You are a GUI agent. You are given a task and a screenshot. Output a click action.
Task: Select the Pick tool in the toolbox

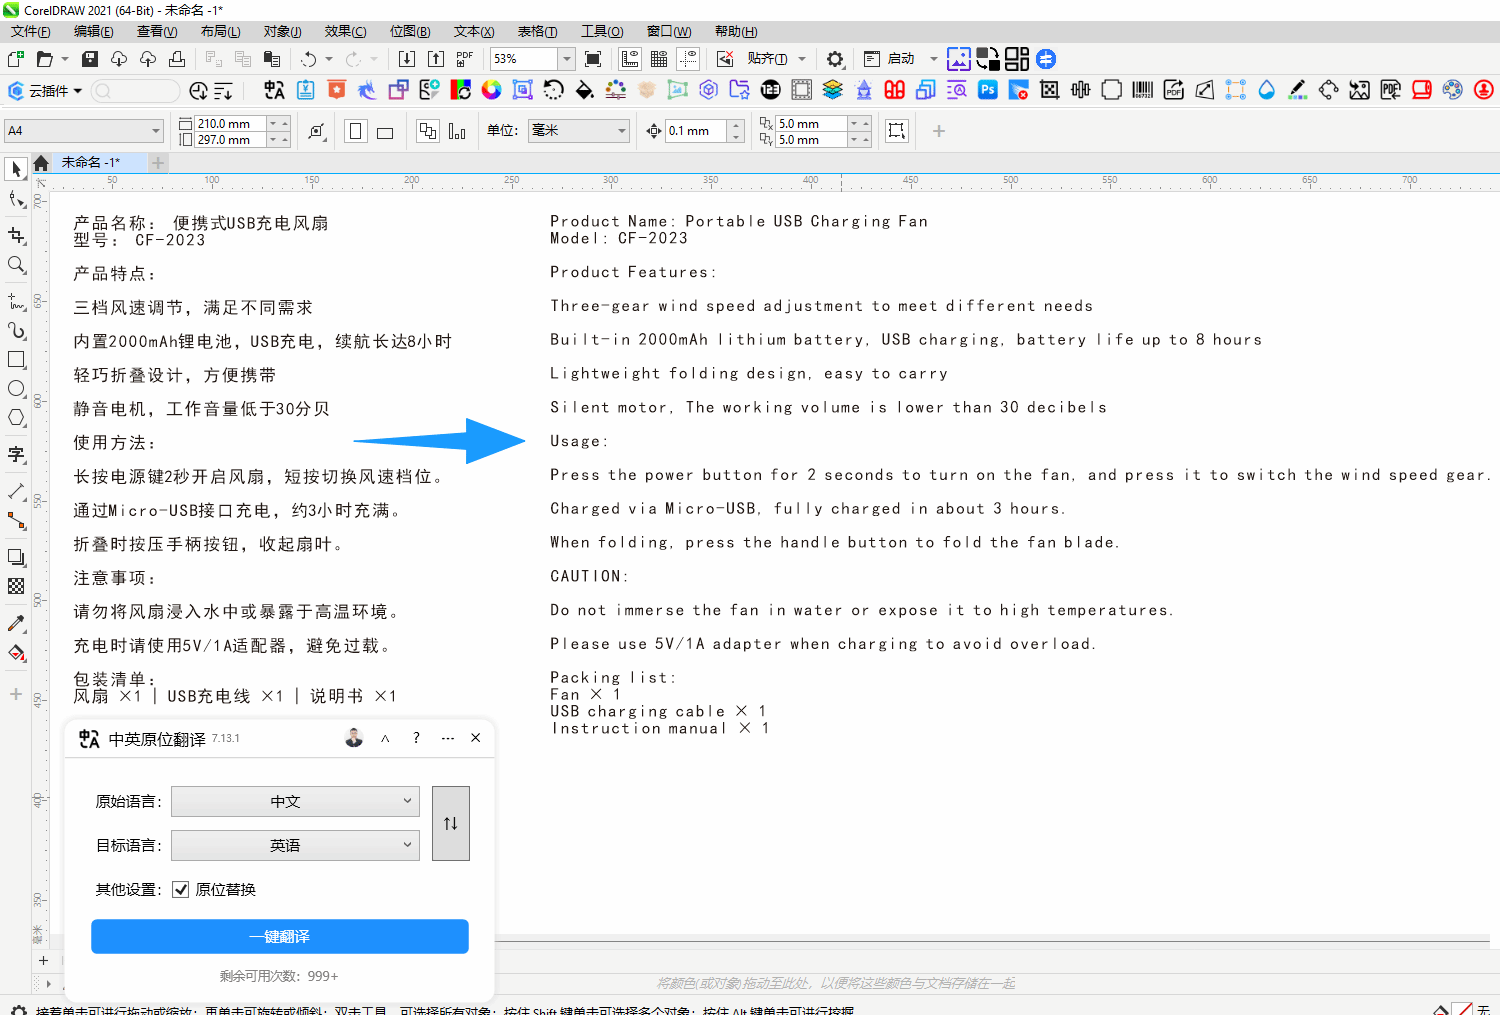(x=16, y=169)
